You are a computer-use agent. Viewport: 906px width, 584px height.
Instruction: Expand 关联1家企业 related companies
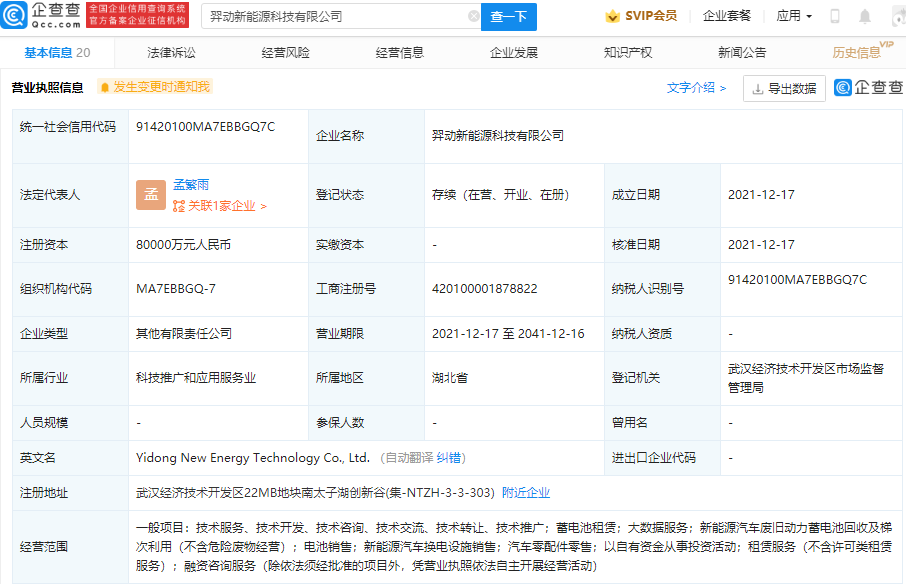pyautogui.click(x=220, y=206)
